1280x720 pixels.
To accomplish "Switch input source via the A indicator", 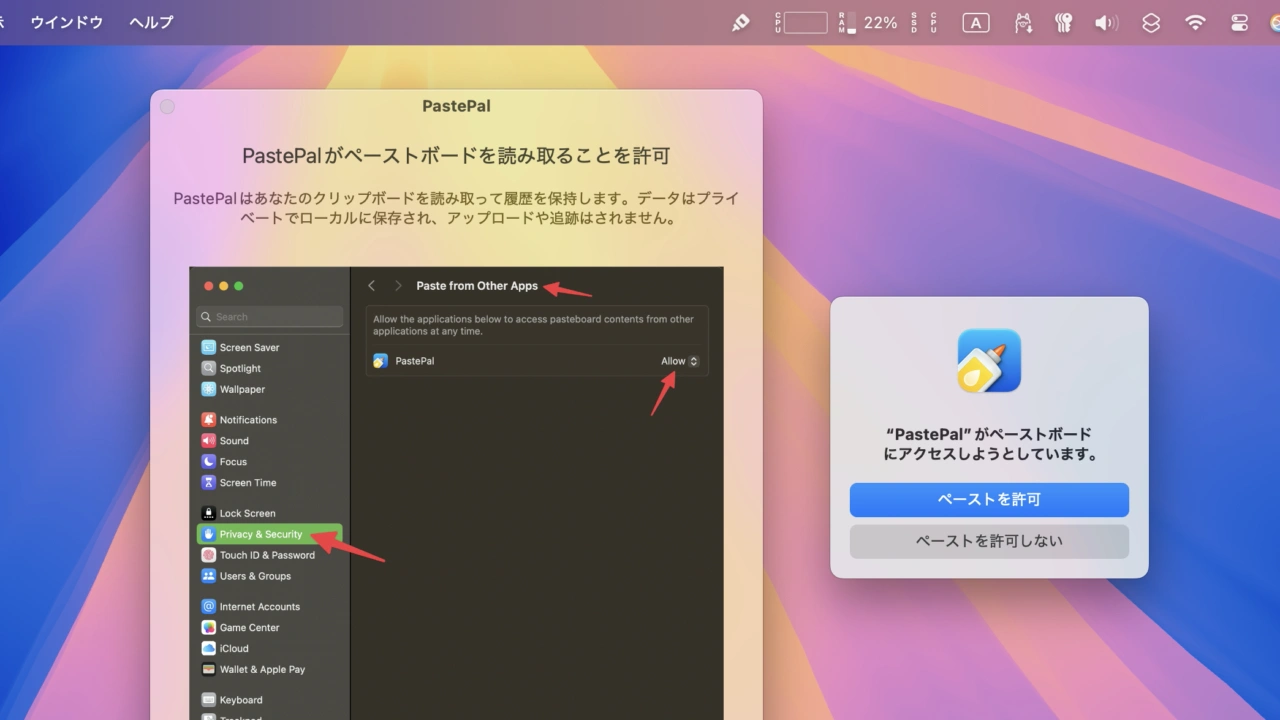I will click(975, 22).
